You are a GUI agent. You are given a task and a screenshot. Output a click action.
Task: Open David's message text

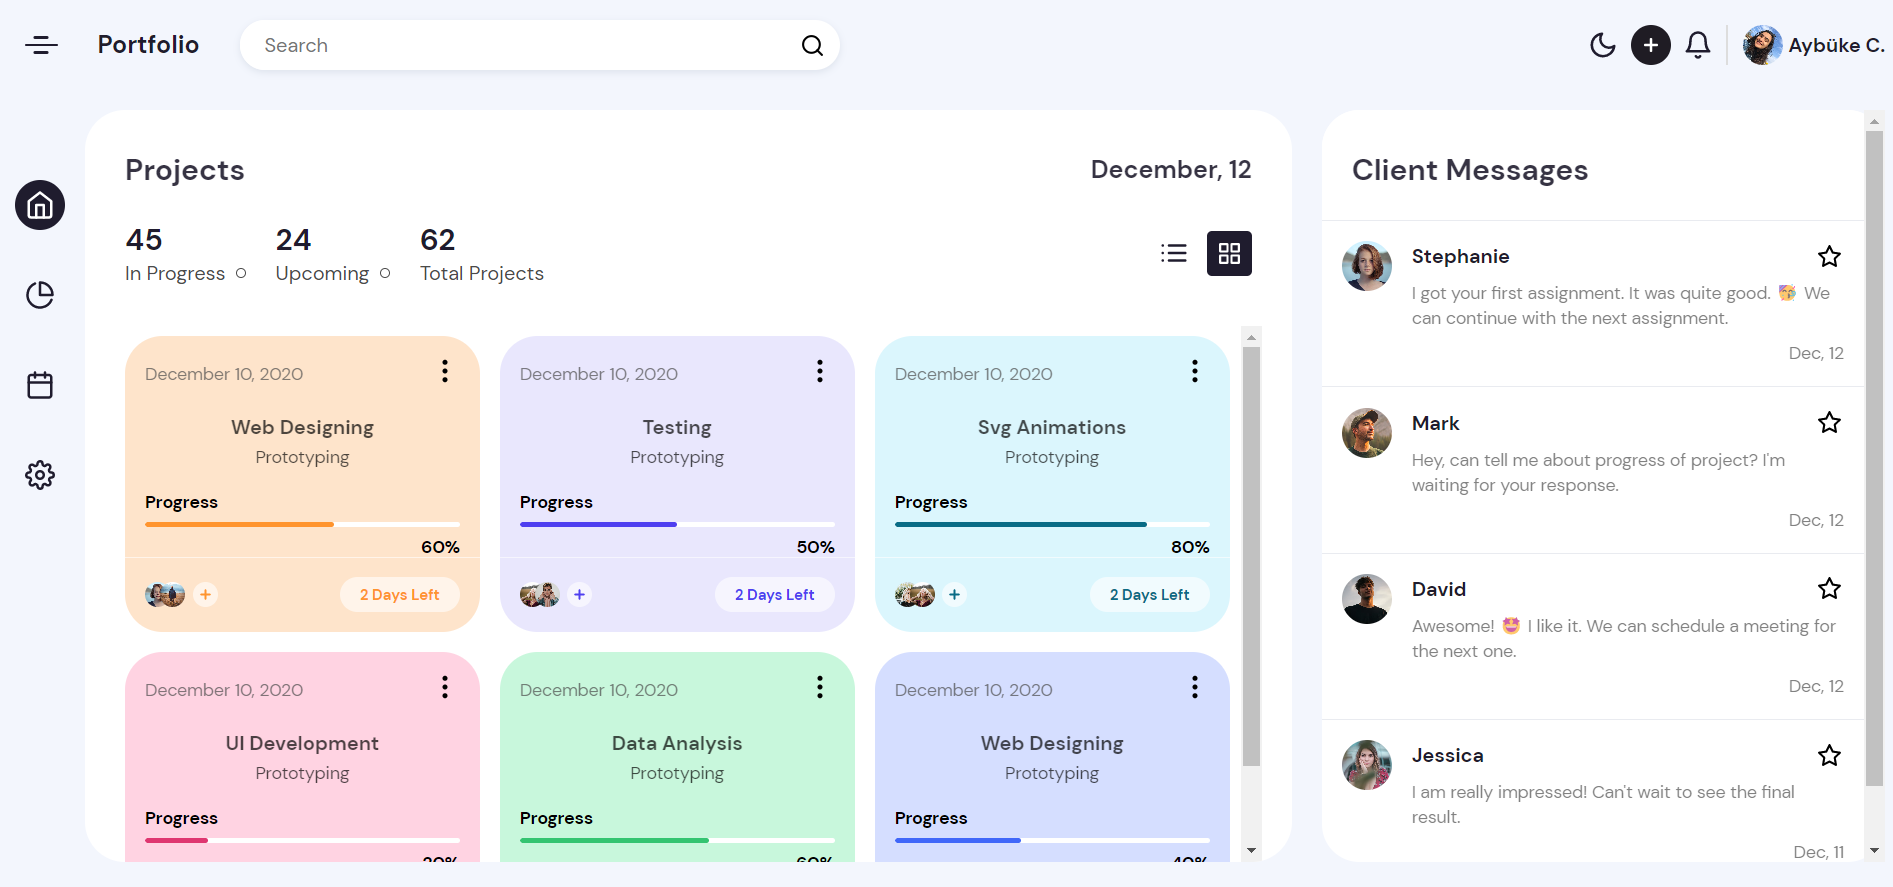[1624, 638]
